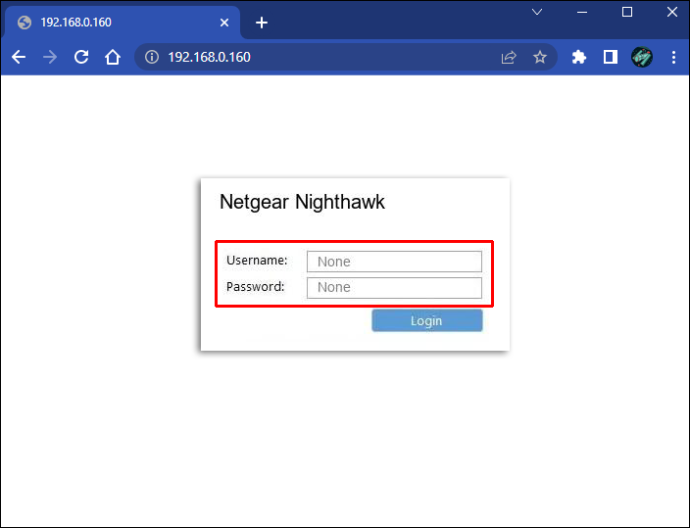The image size is (690, 528).
Task: Click the Forward navigation arrow
Action: tap(50, 57)
